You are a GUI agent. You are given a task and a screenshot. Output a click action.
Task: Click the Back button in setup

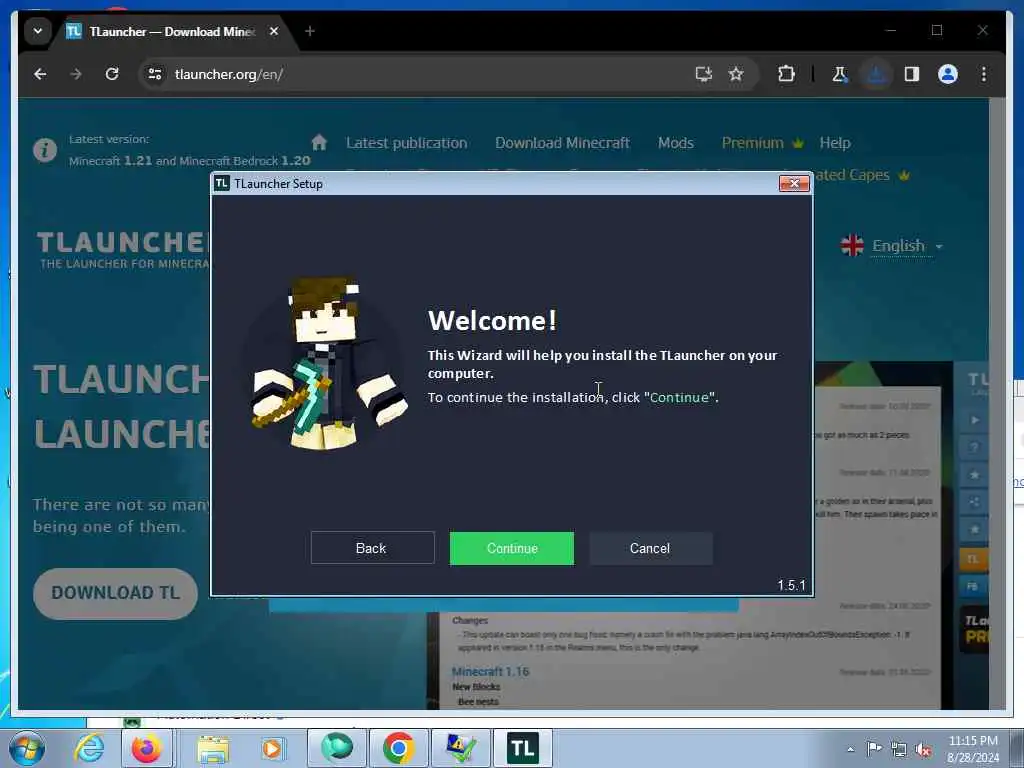(372, 548)
